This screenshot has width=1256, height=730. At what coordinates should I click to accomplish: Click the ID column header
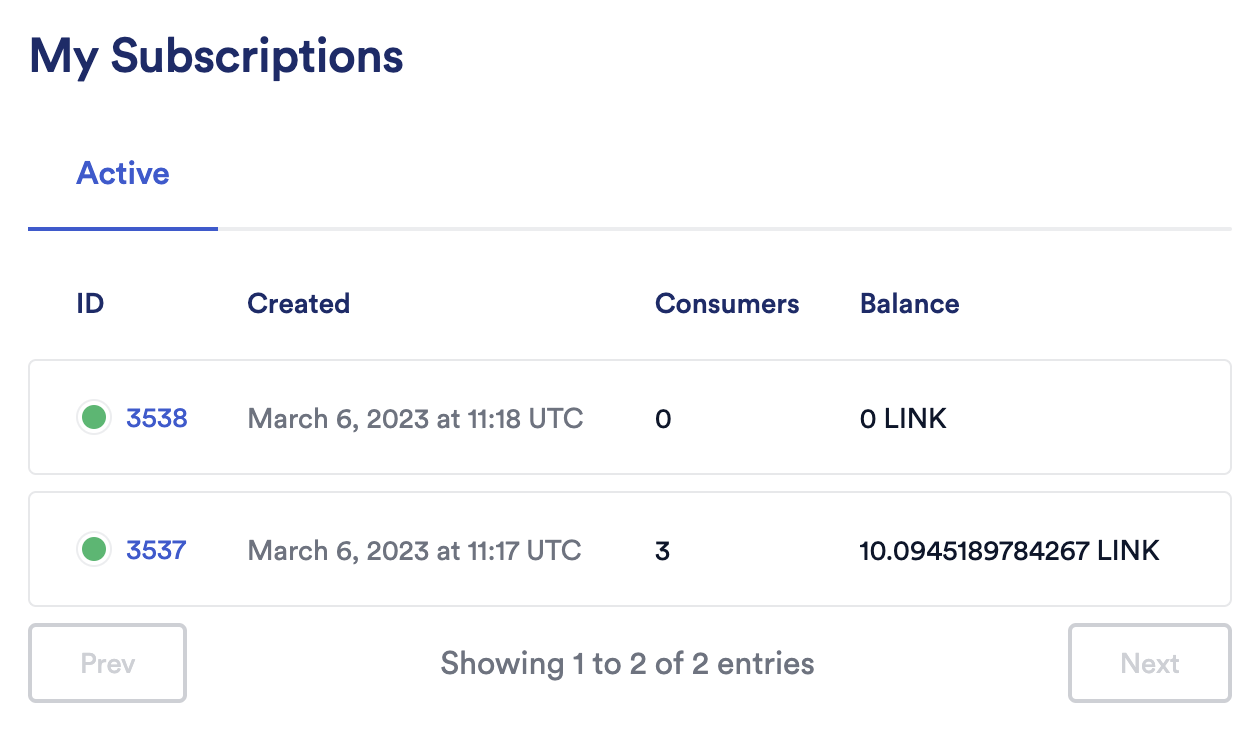(90, 304)
